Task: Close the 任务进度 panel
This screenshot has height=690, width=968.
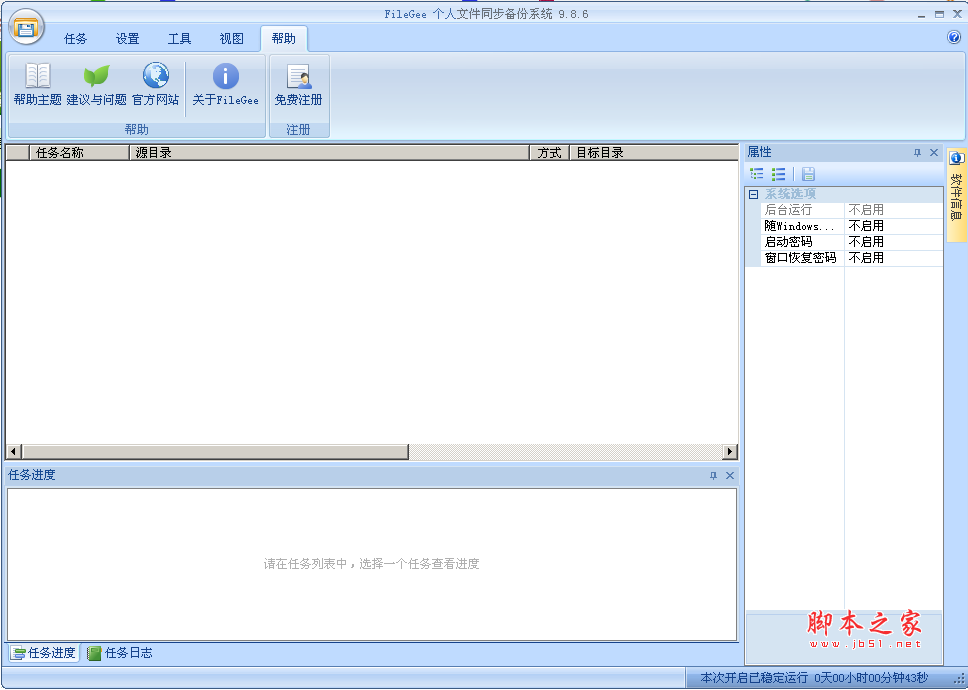Action: click(x=730, y=475)
